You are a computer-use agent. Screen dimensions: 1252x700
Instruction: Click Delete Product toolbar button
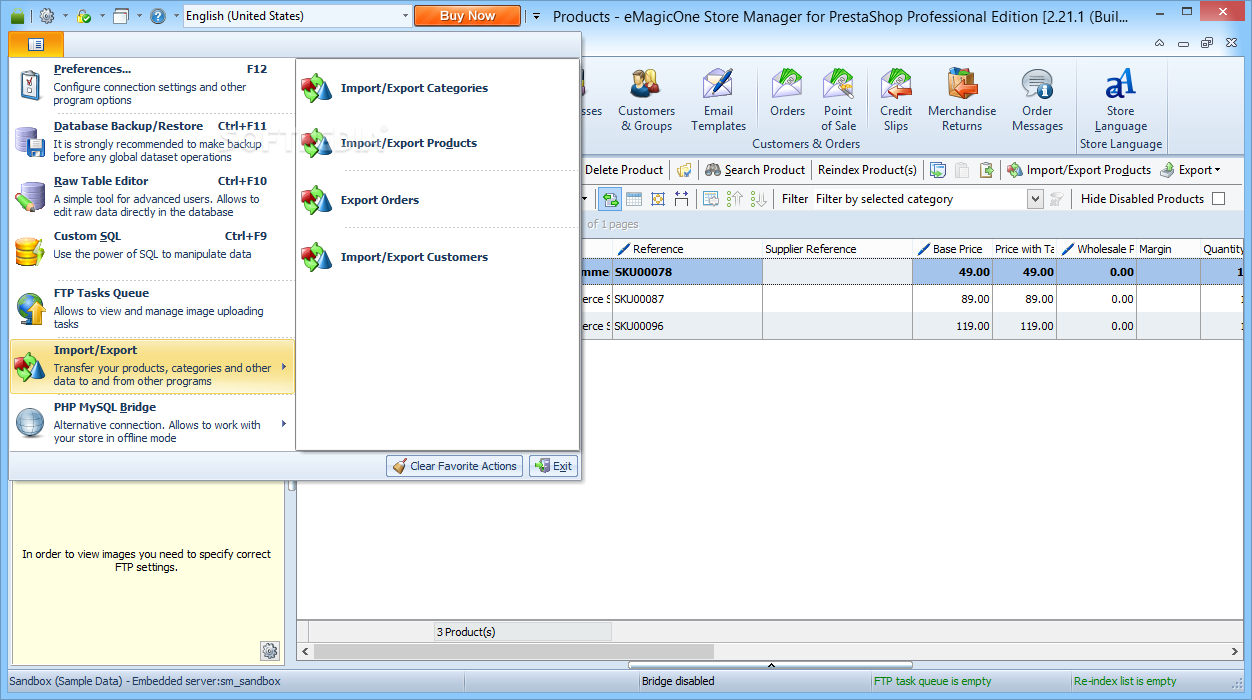[624, 170]
